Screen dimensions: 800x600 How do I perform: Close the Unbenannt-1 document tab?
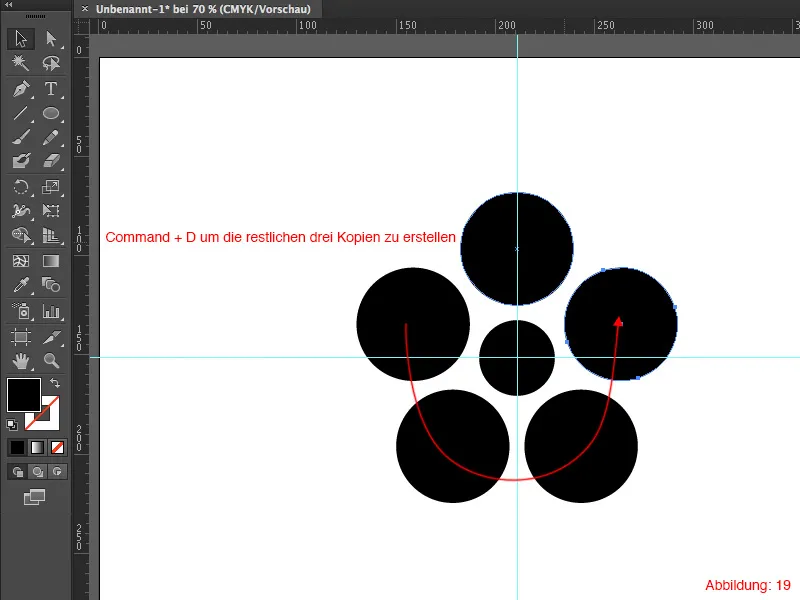click(85, 9)
